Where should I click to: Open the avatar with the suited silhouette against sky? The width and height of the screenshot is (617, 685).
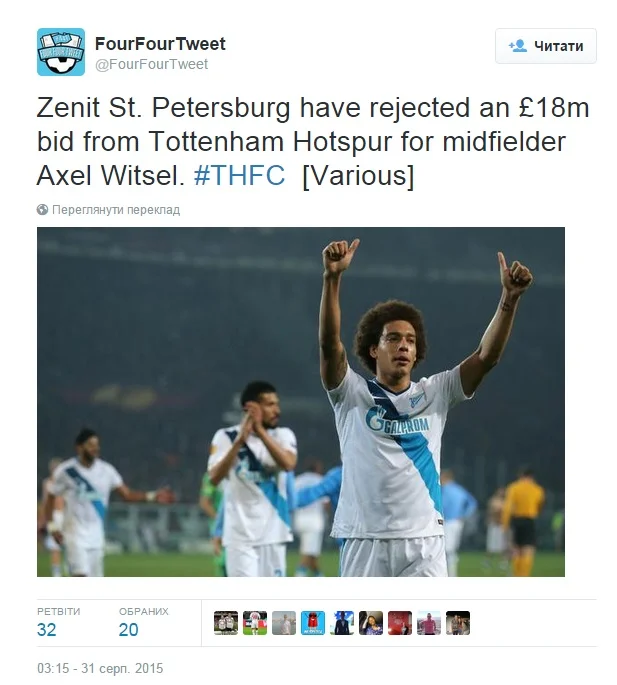[342, 623]
